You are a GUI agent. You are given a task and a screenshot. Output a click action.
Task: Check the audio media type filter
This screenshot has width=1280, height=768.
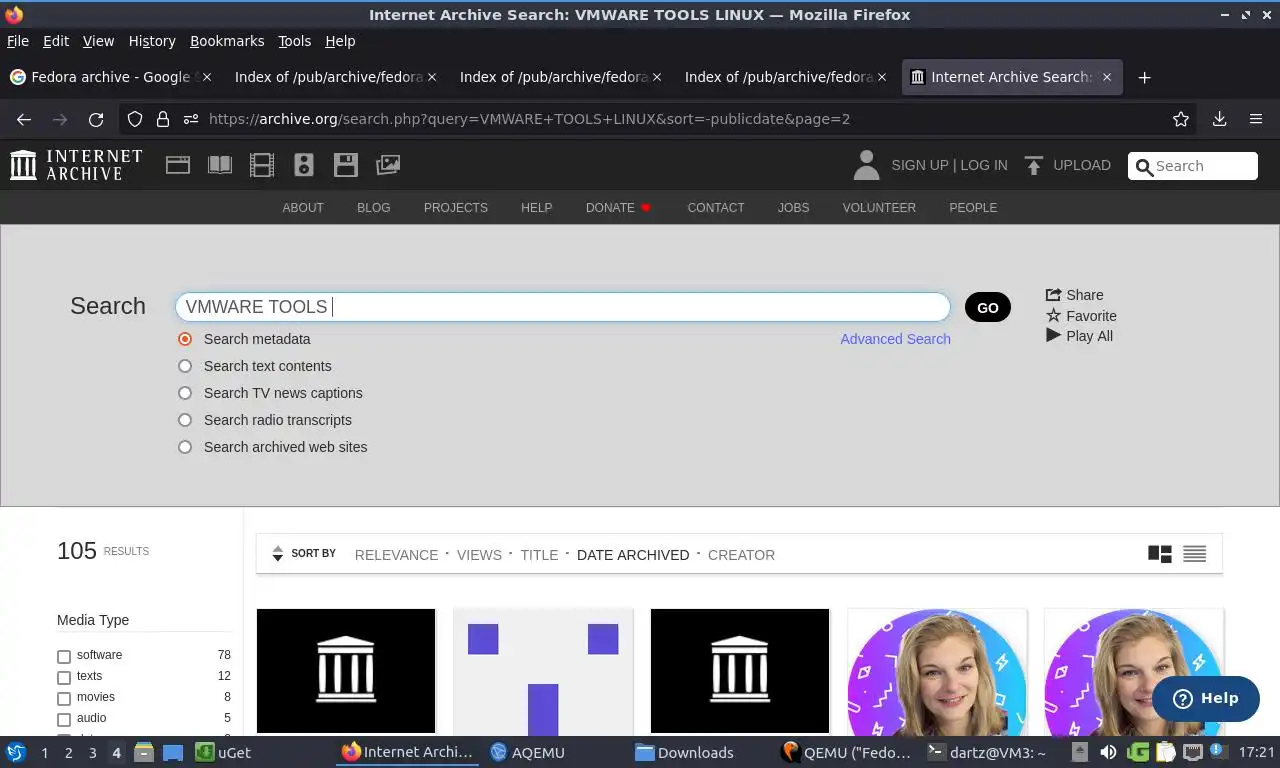coord(64,719)
